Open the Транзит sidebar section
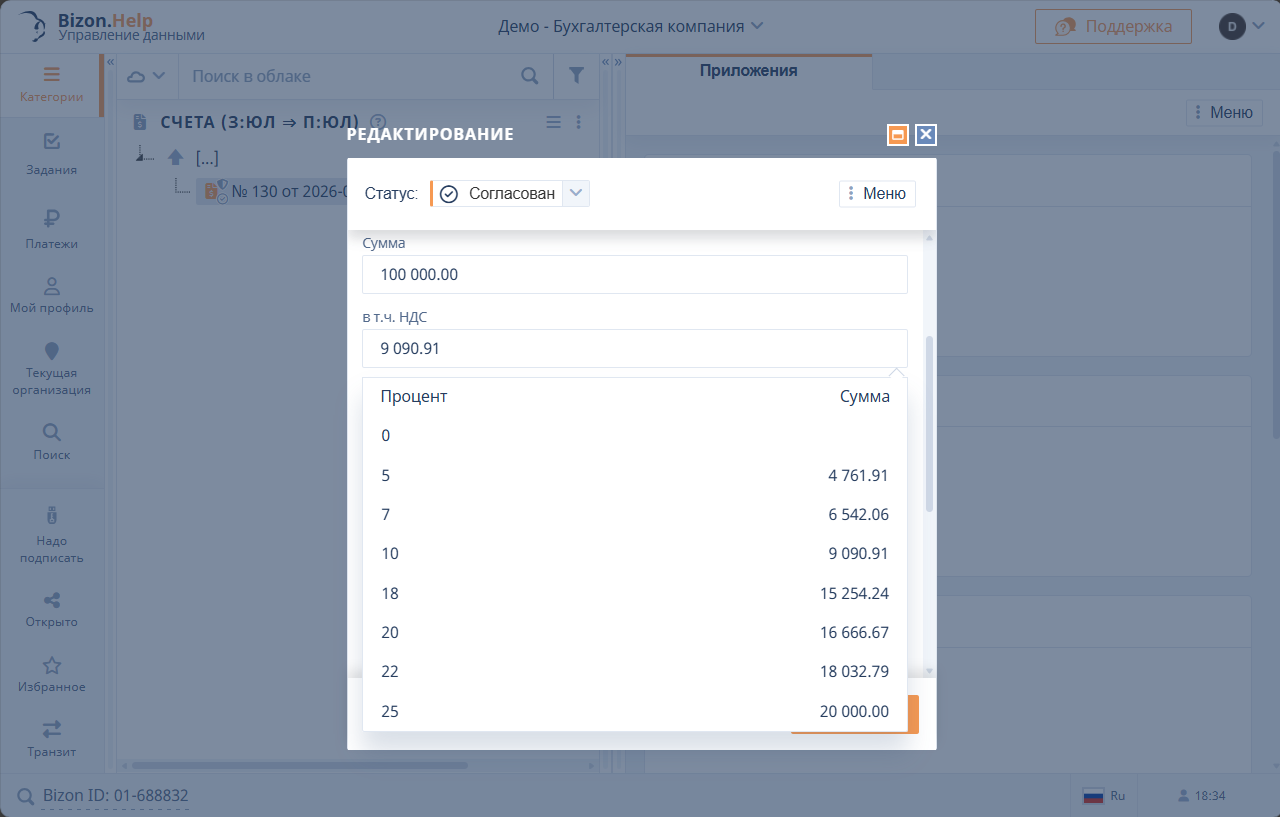1280x817 pixels. [x=52, y=738]
